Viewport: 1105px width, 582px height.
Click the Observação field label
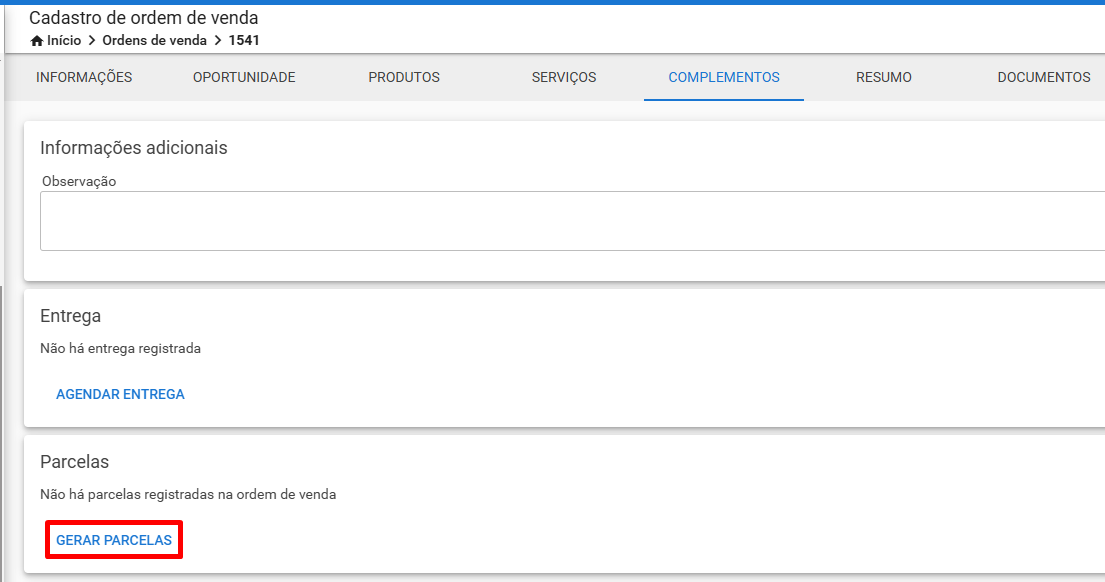click(79, 182)
